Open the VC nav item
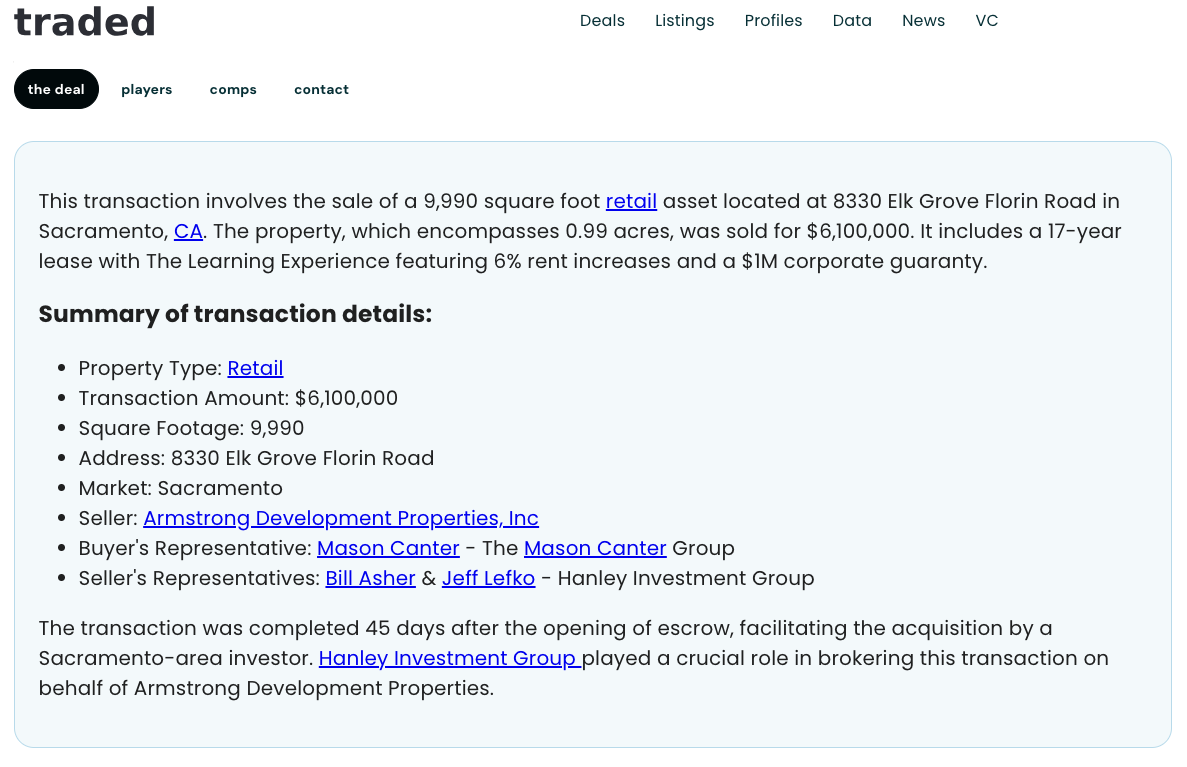The image size is (1187, 767). tap(986, 20)
